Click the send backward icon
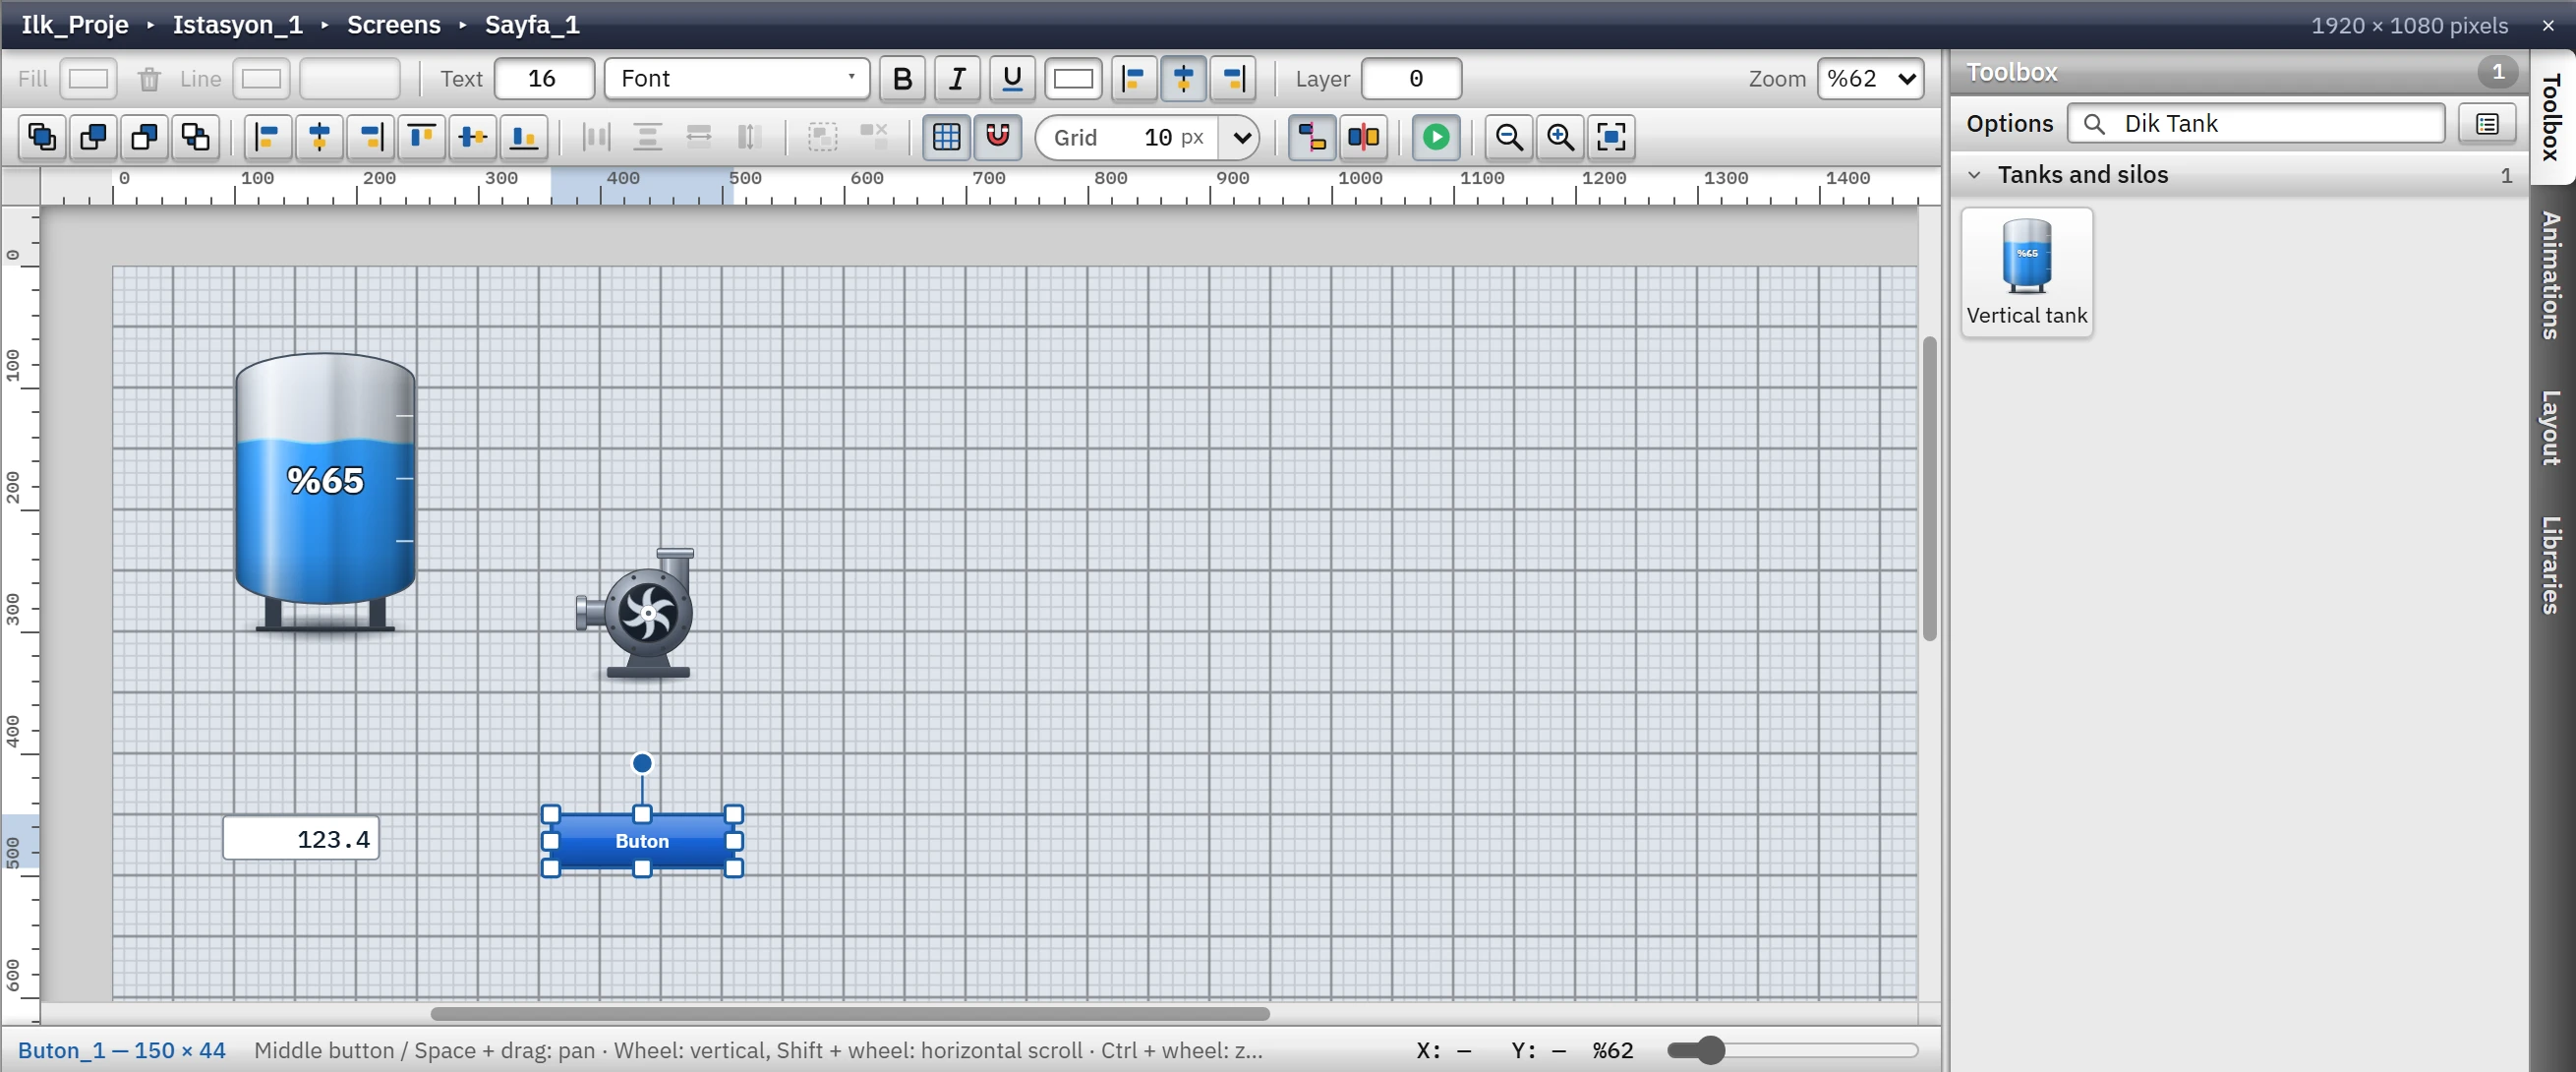 tap(144, 137)
